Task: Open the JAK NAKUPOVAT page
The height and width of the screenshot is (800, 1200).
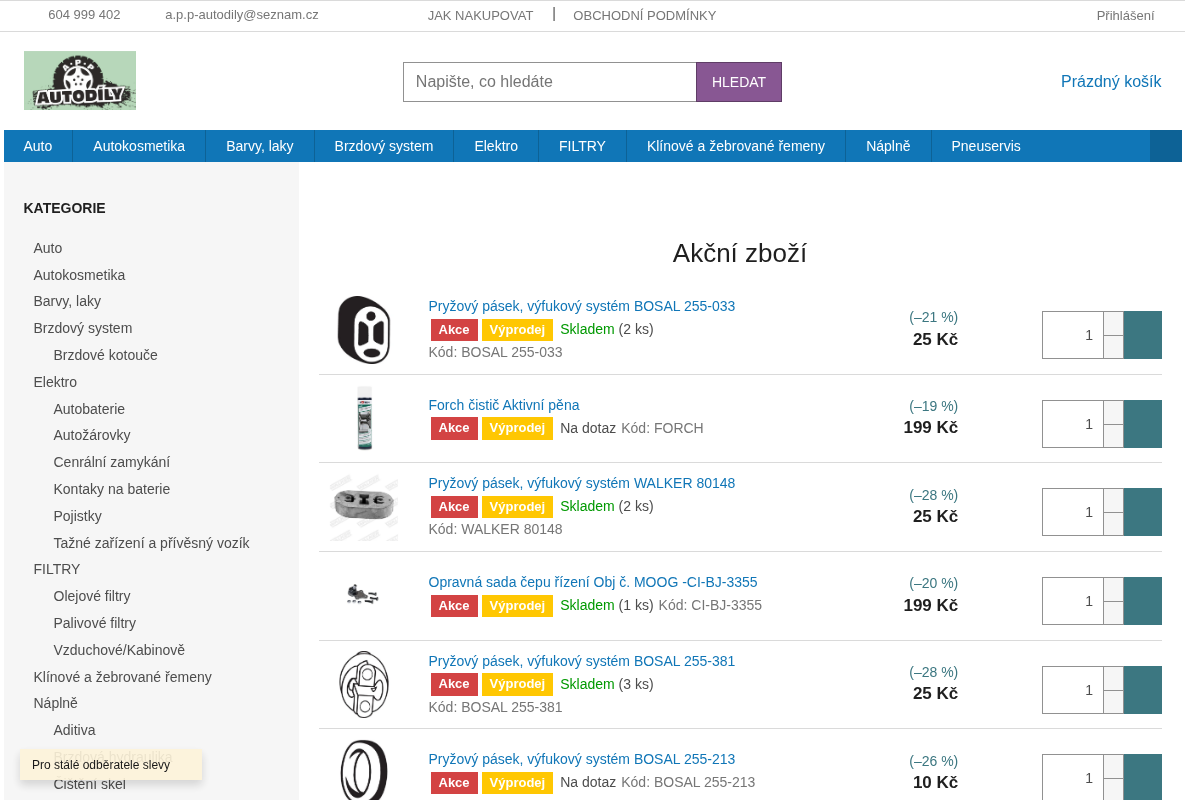Action: pos(480,15)
